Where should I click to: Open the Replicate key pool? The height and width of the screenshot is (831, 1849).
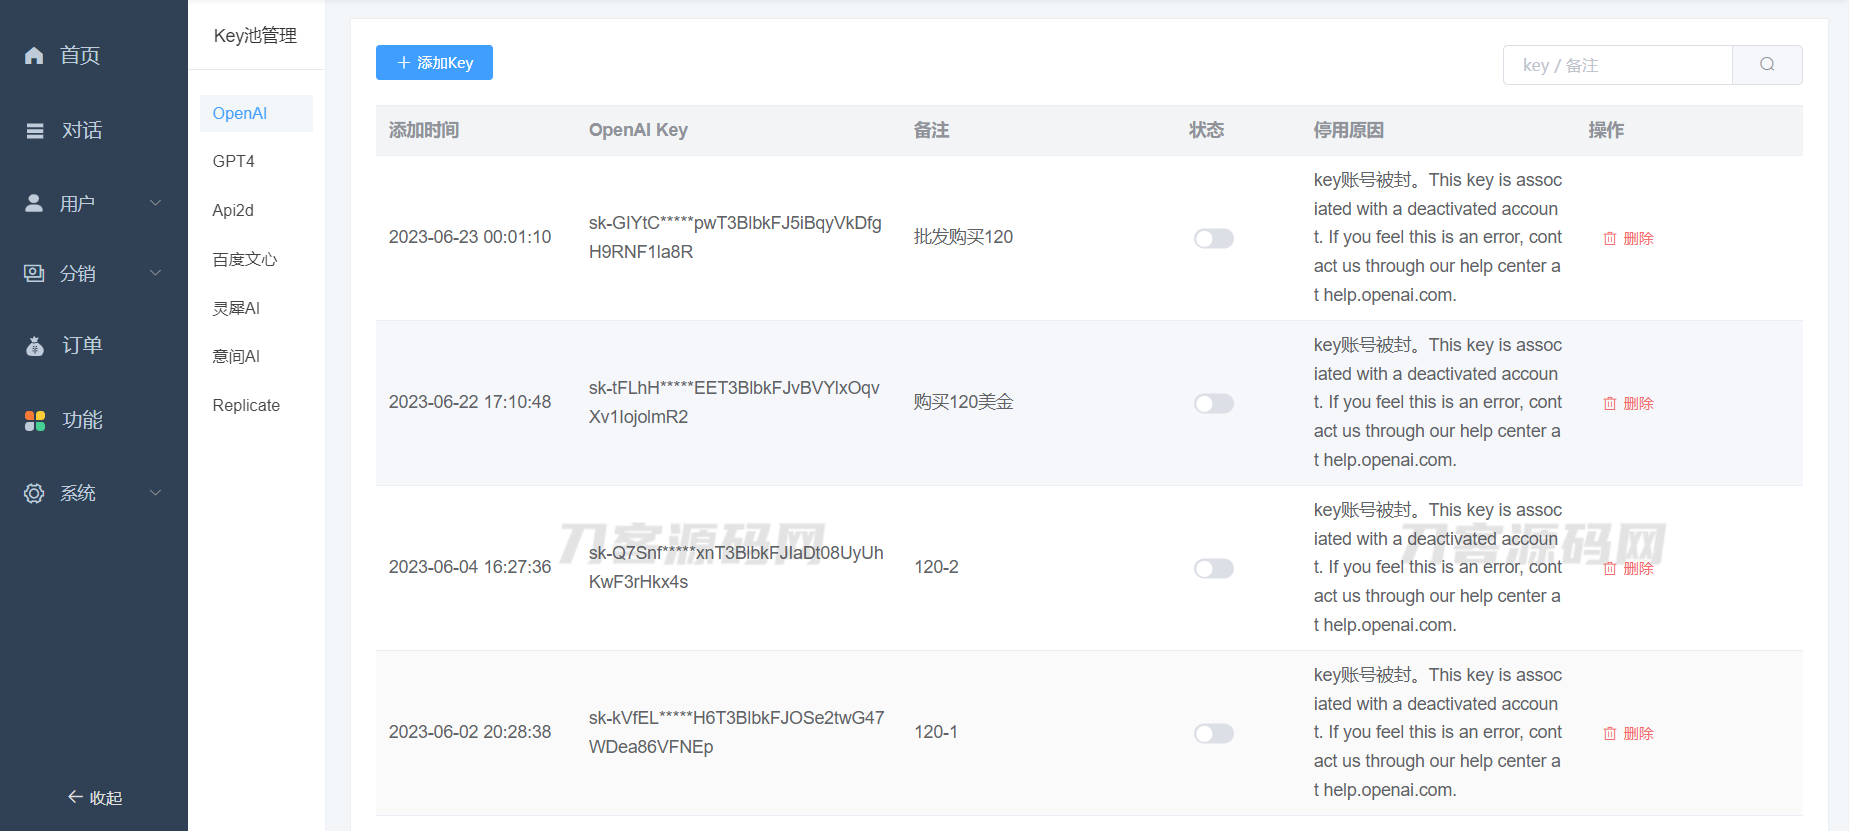coord(246,406)
